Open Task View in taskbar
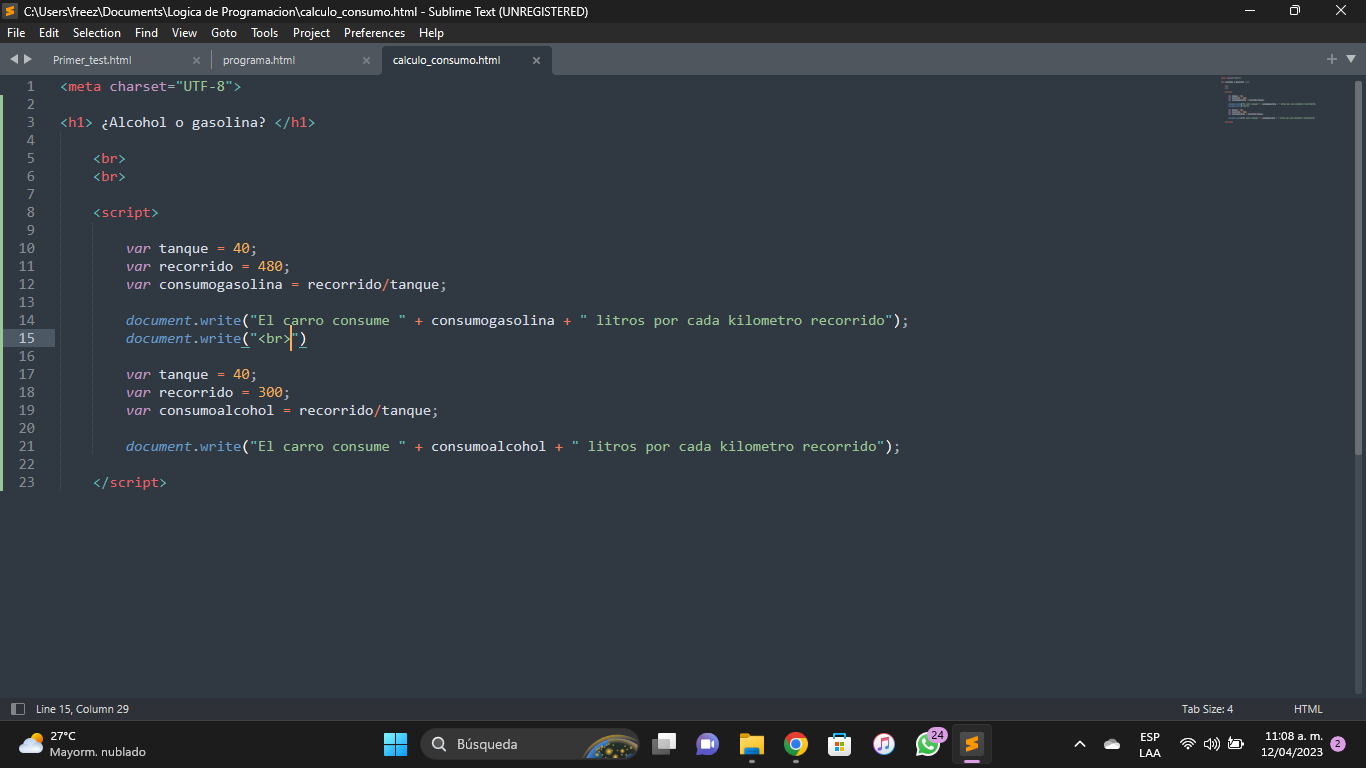 pos(664,744)
